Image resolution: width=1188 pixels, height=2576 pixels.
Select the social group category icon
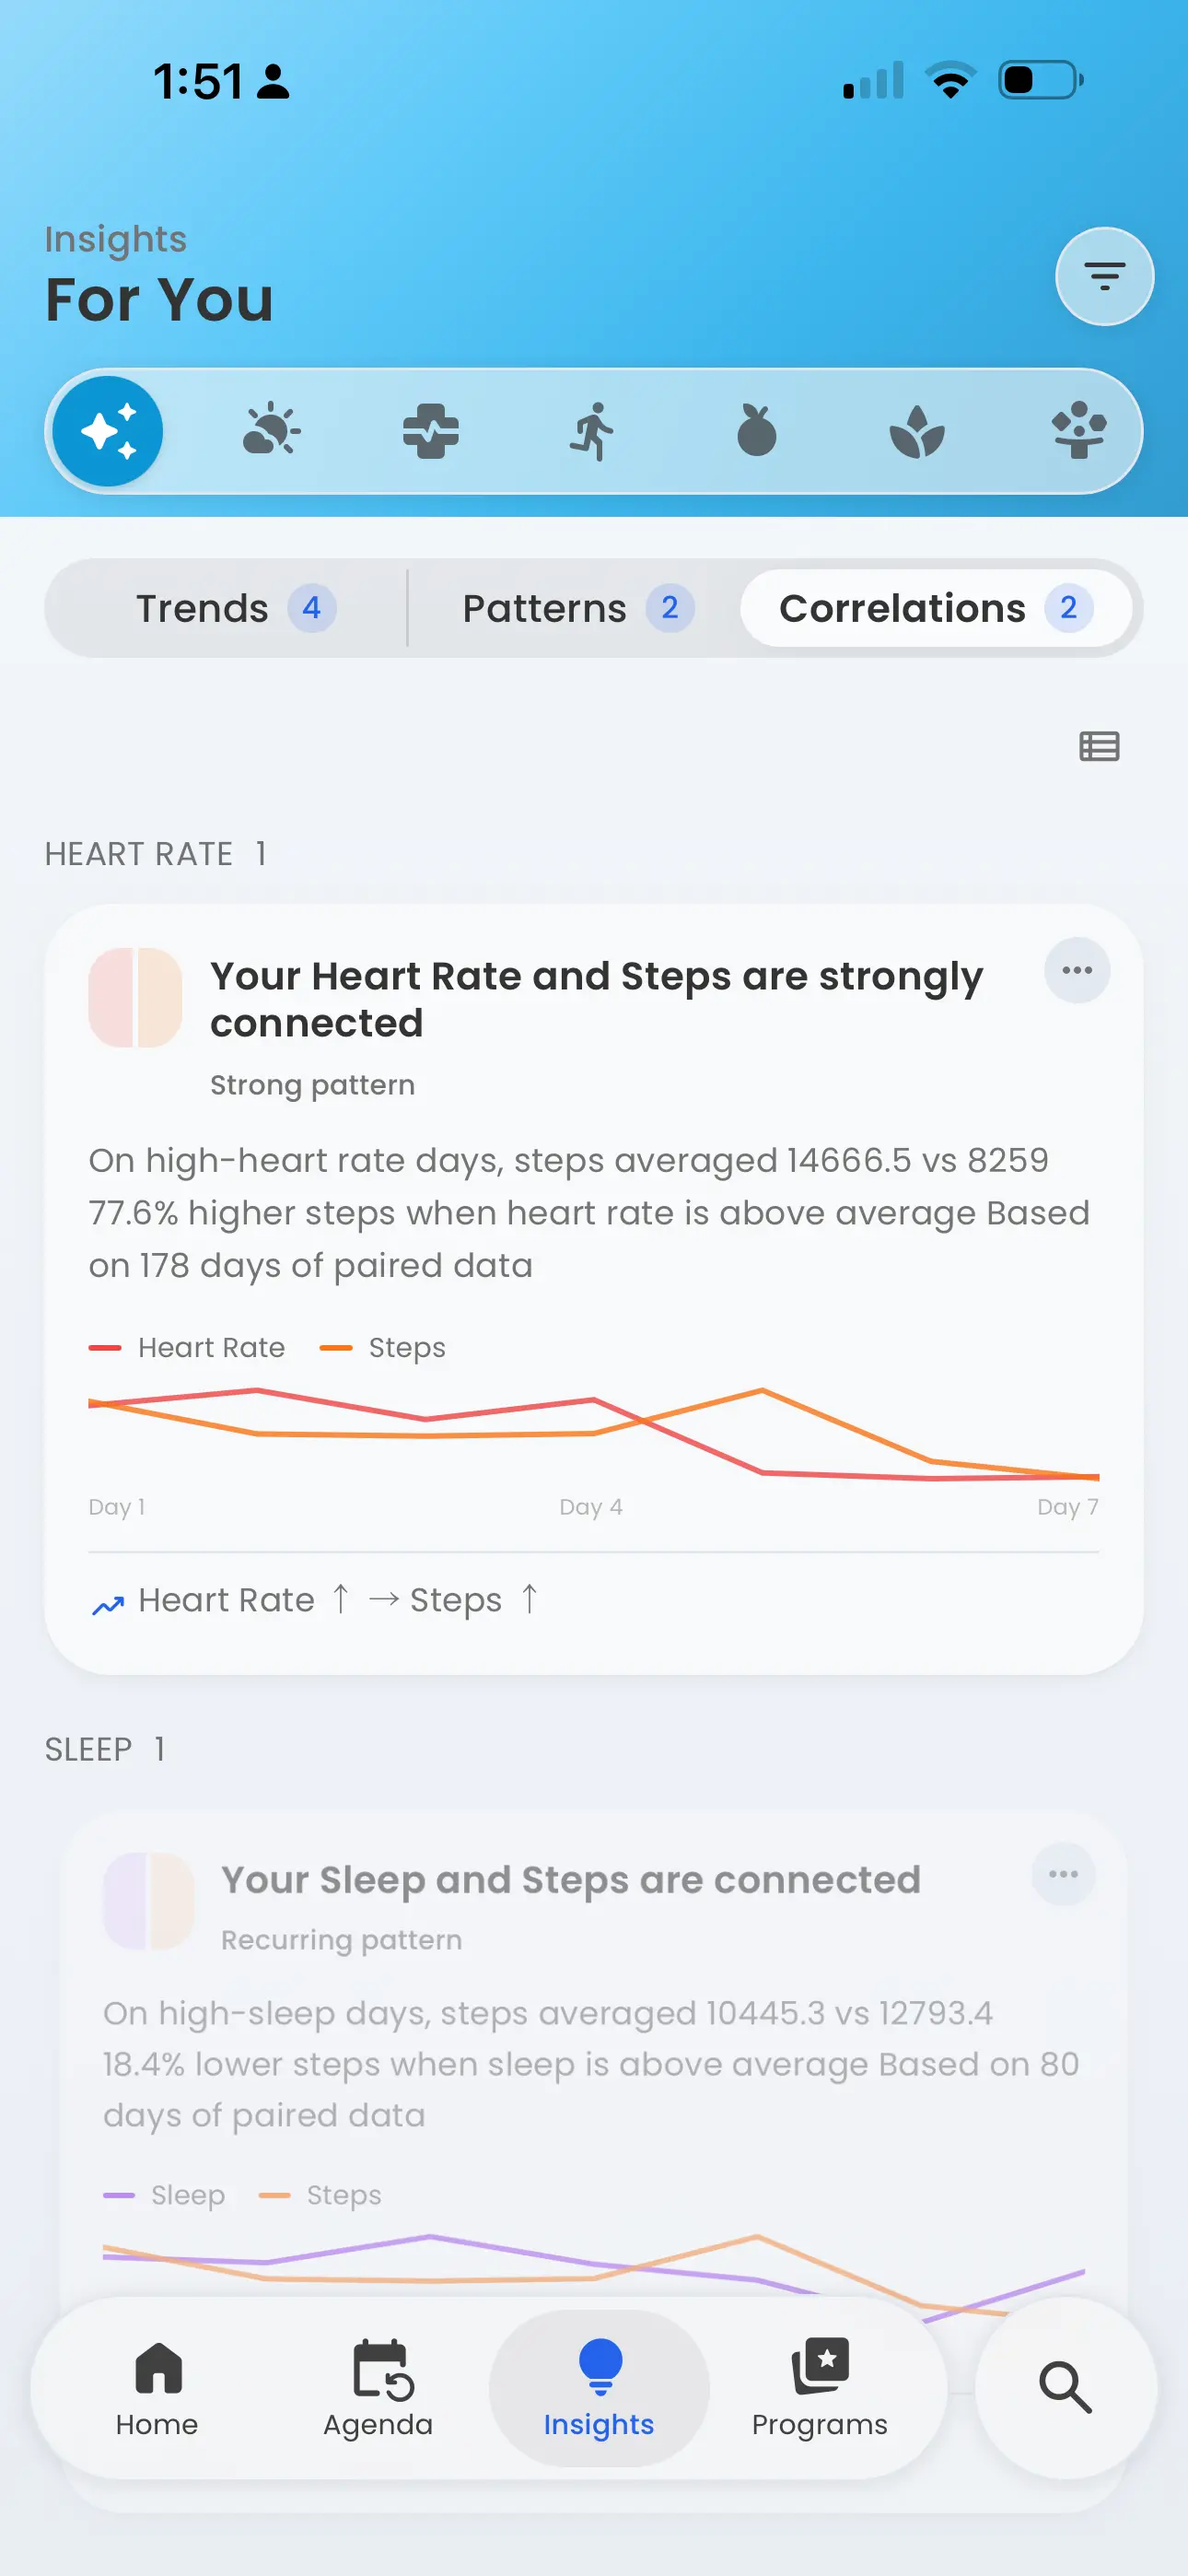pos(1079,431)
